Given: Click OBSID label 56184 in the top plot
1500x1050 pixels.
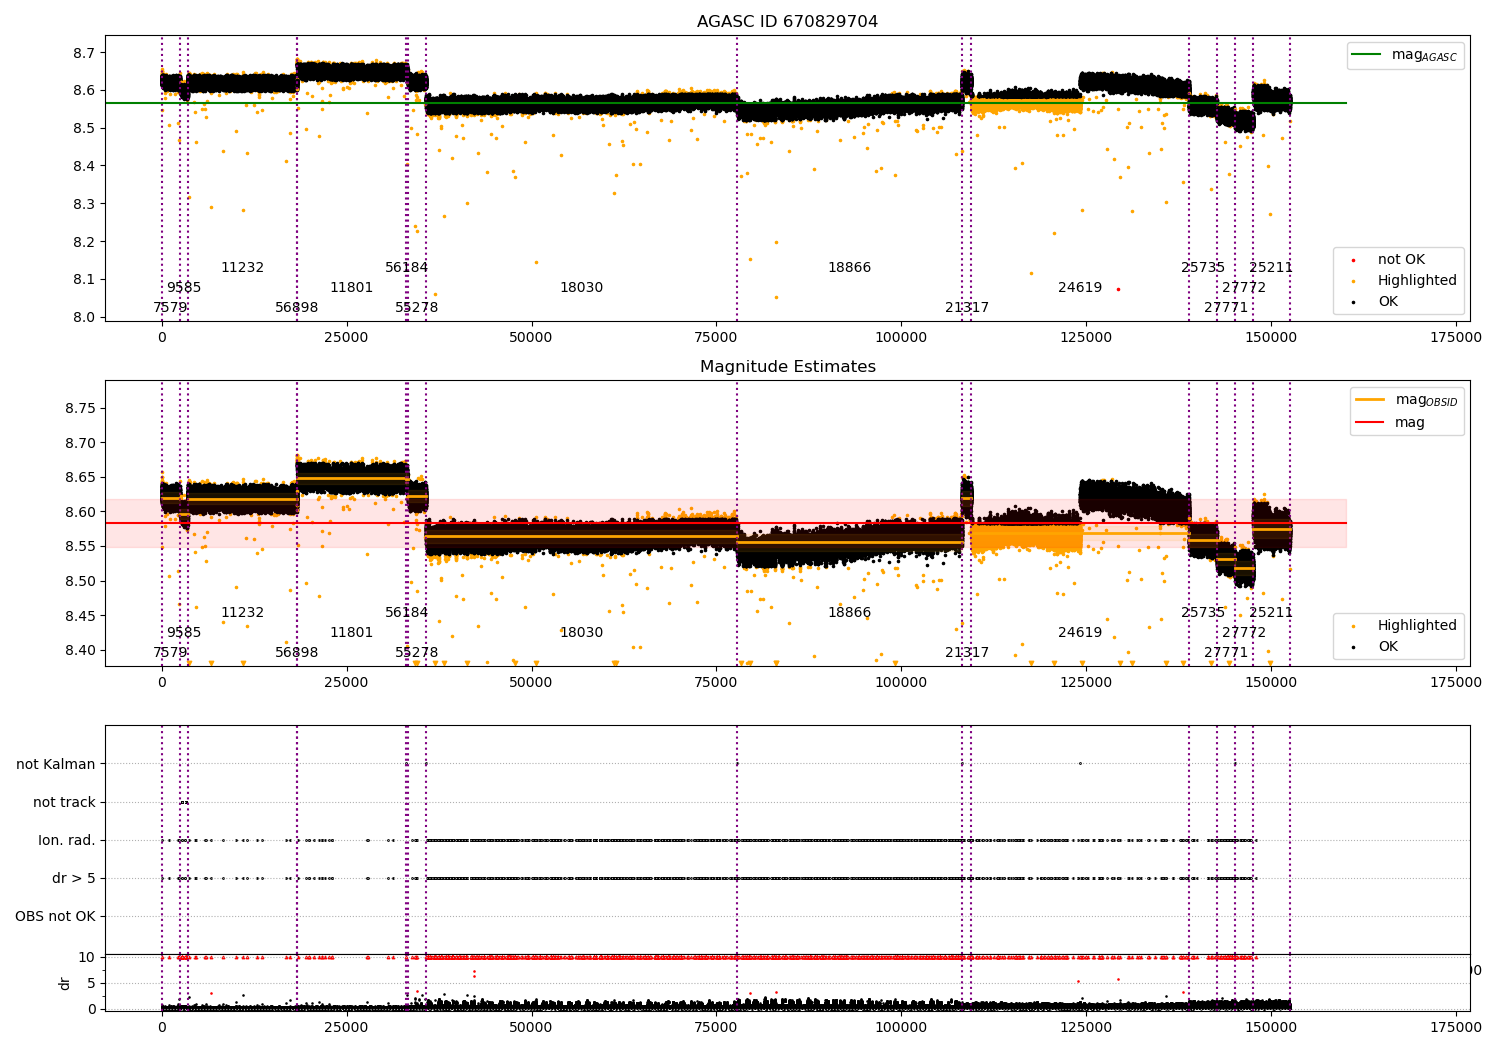Looking at the screenshot, I should coord(407,268).
